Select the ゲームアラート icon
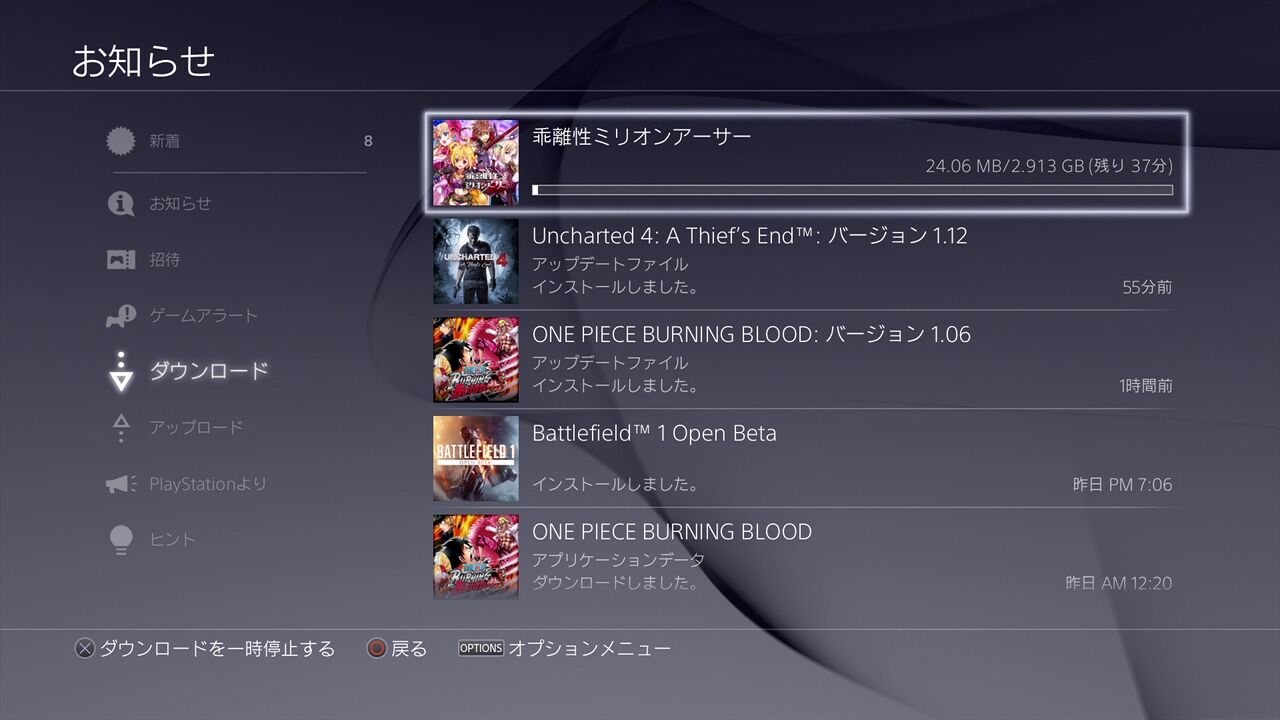Image resolution: width=1280 pixels, height=720 pixels. [x=121, y=316]
